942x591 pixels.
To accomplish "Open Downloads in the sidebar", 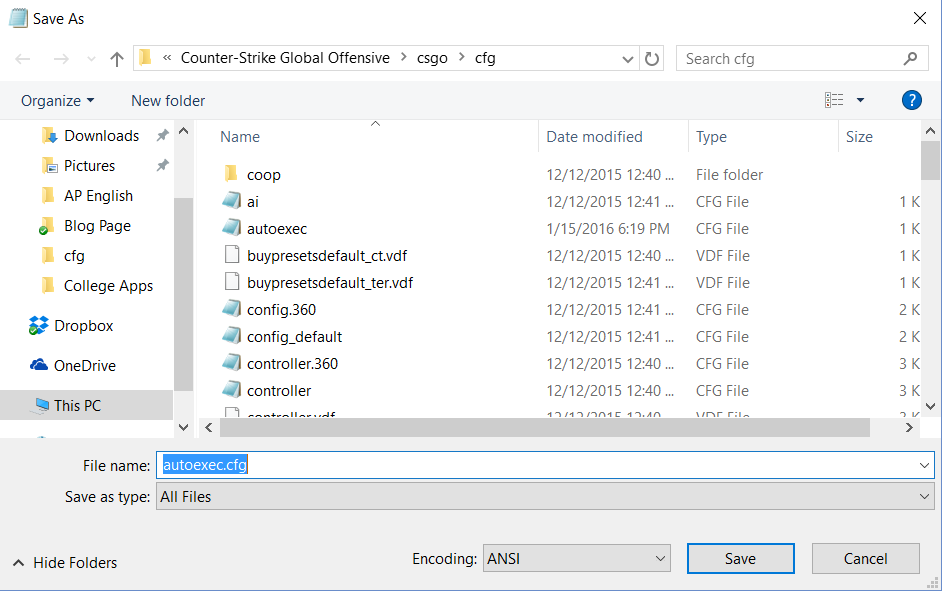I will 101,136.
